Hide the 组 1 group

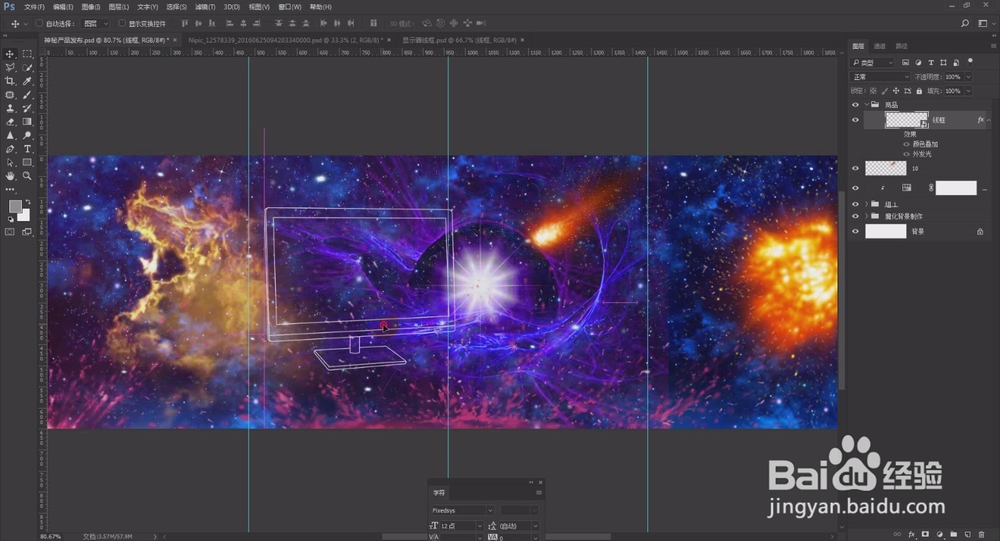[855, 204]
